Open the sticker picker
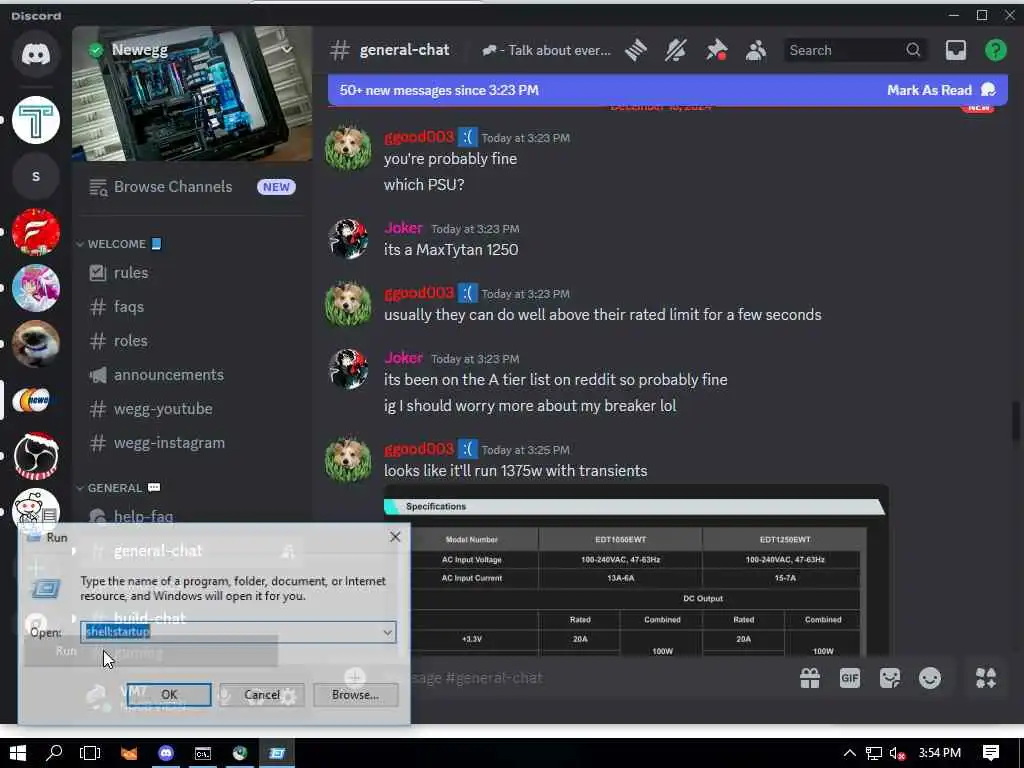1024x768 pixels. pos(889,678)
